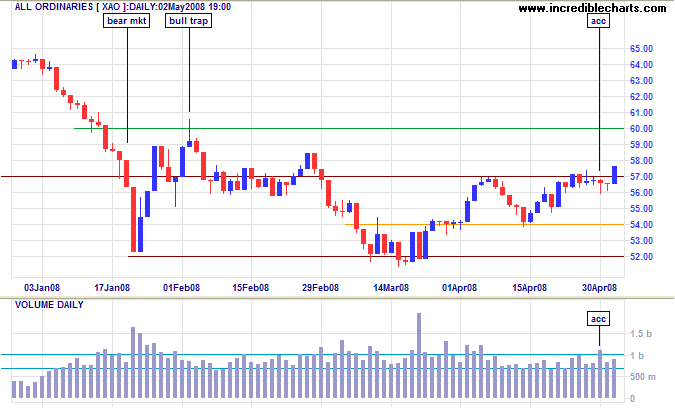The image size is (675, 410).
Task: Click the 'acc' caption on price chart
Action: 598,21
